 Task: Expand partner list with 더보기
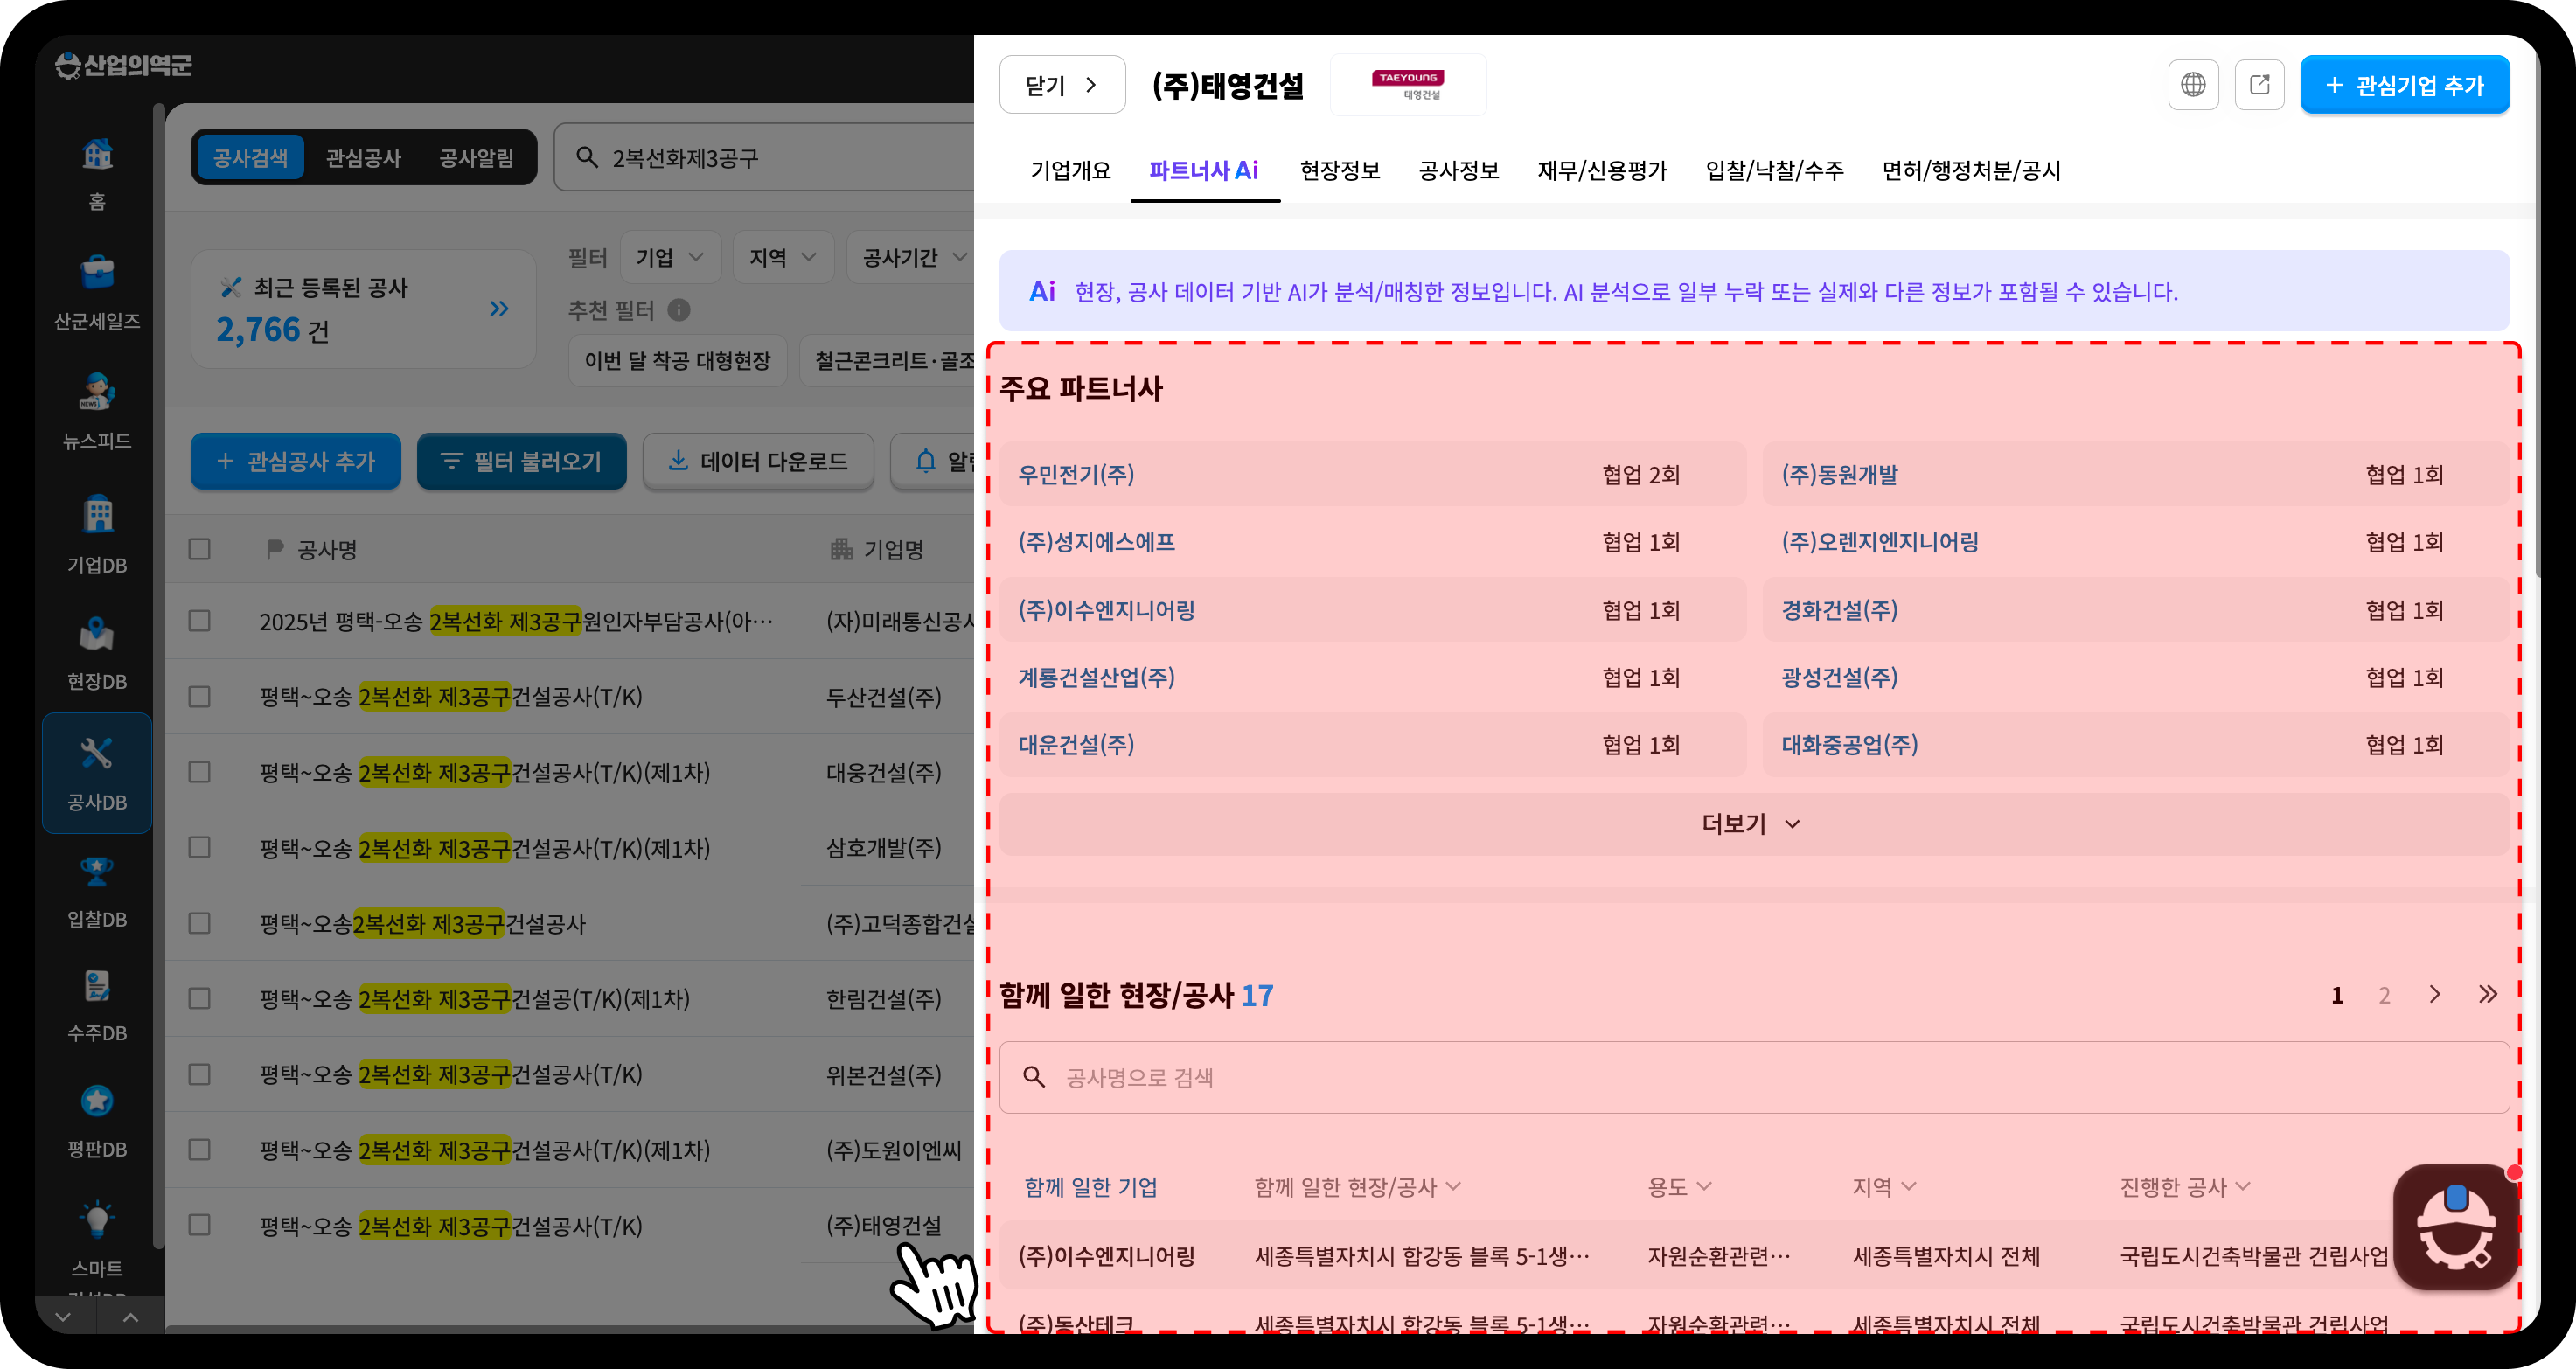1754,824
